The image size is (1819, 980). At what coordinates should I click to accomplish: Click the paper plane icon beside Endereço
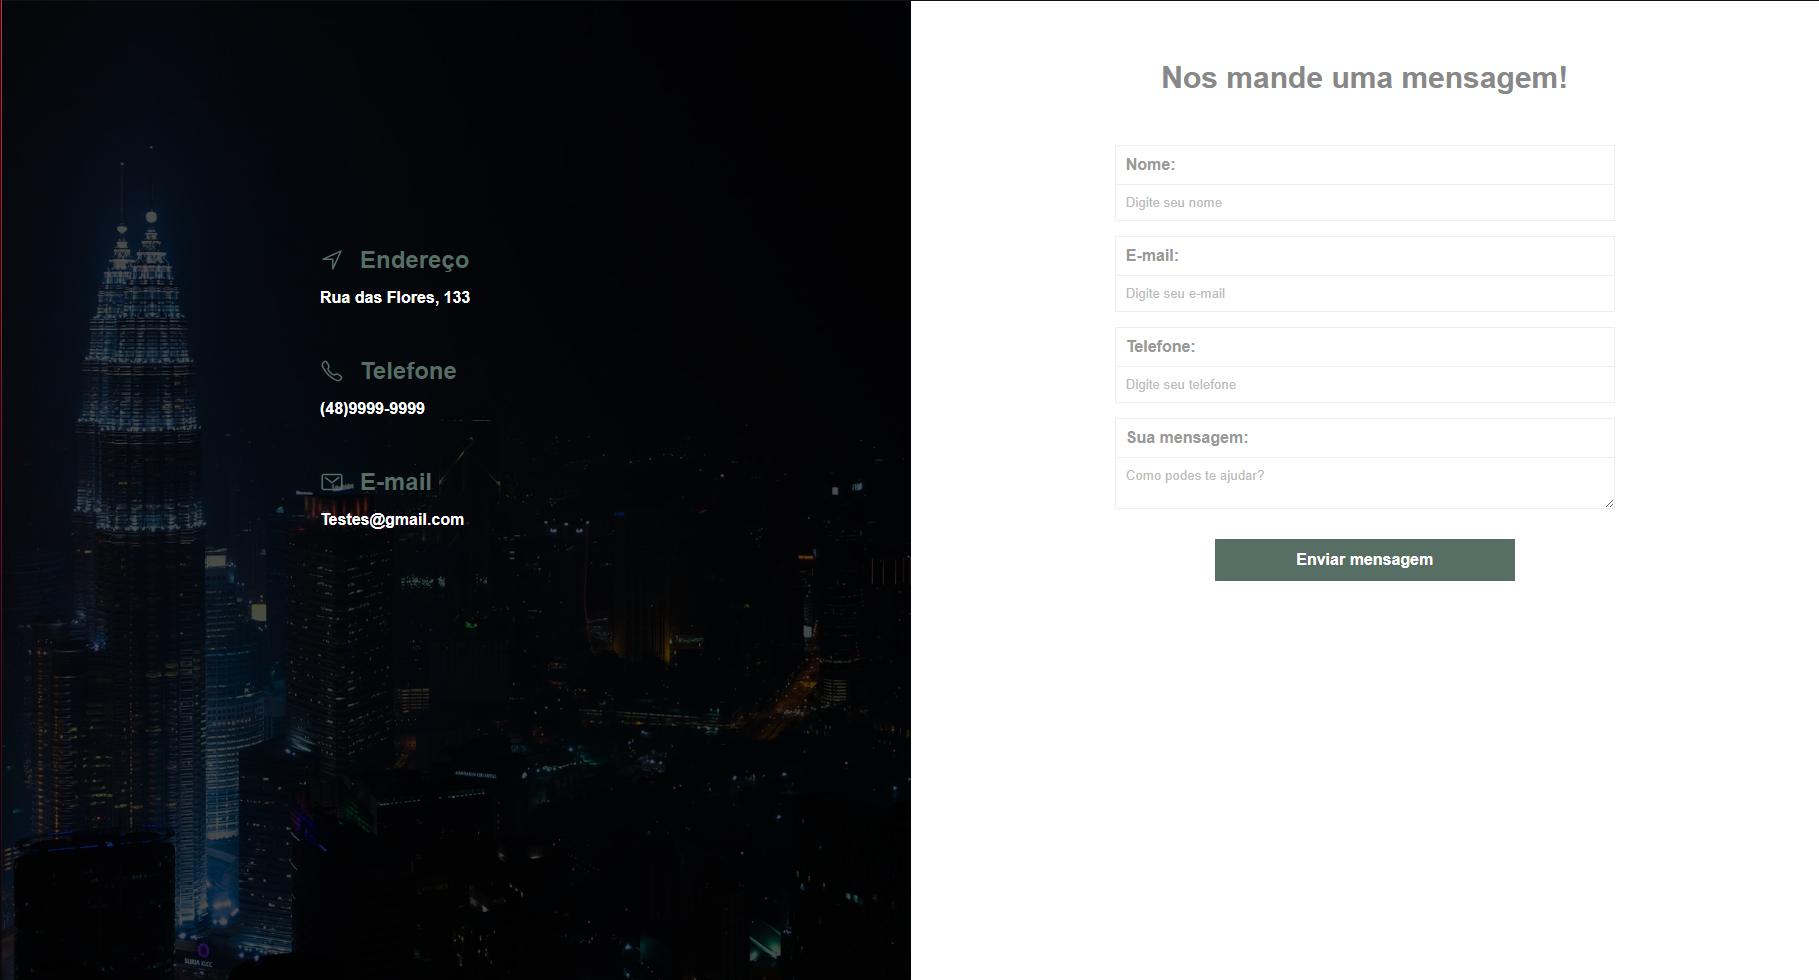[332, 260]
